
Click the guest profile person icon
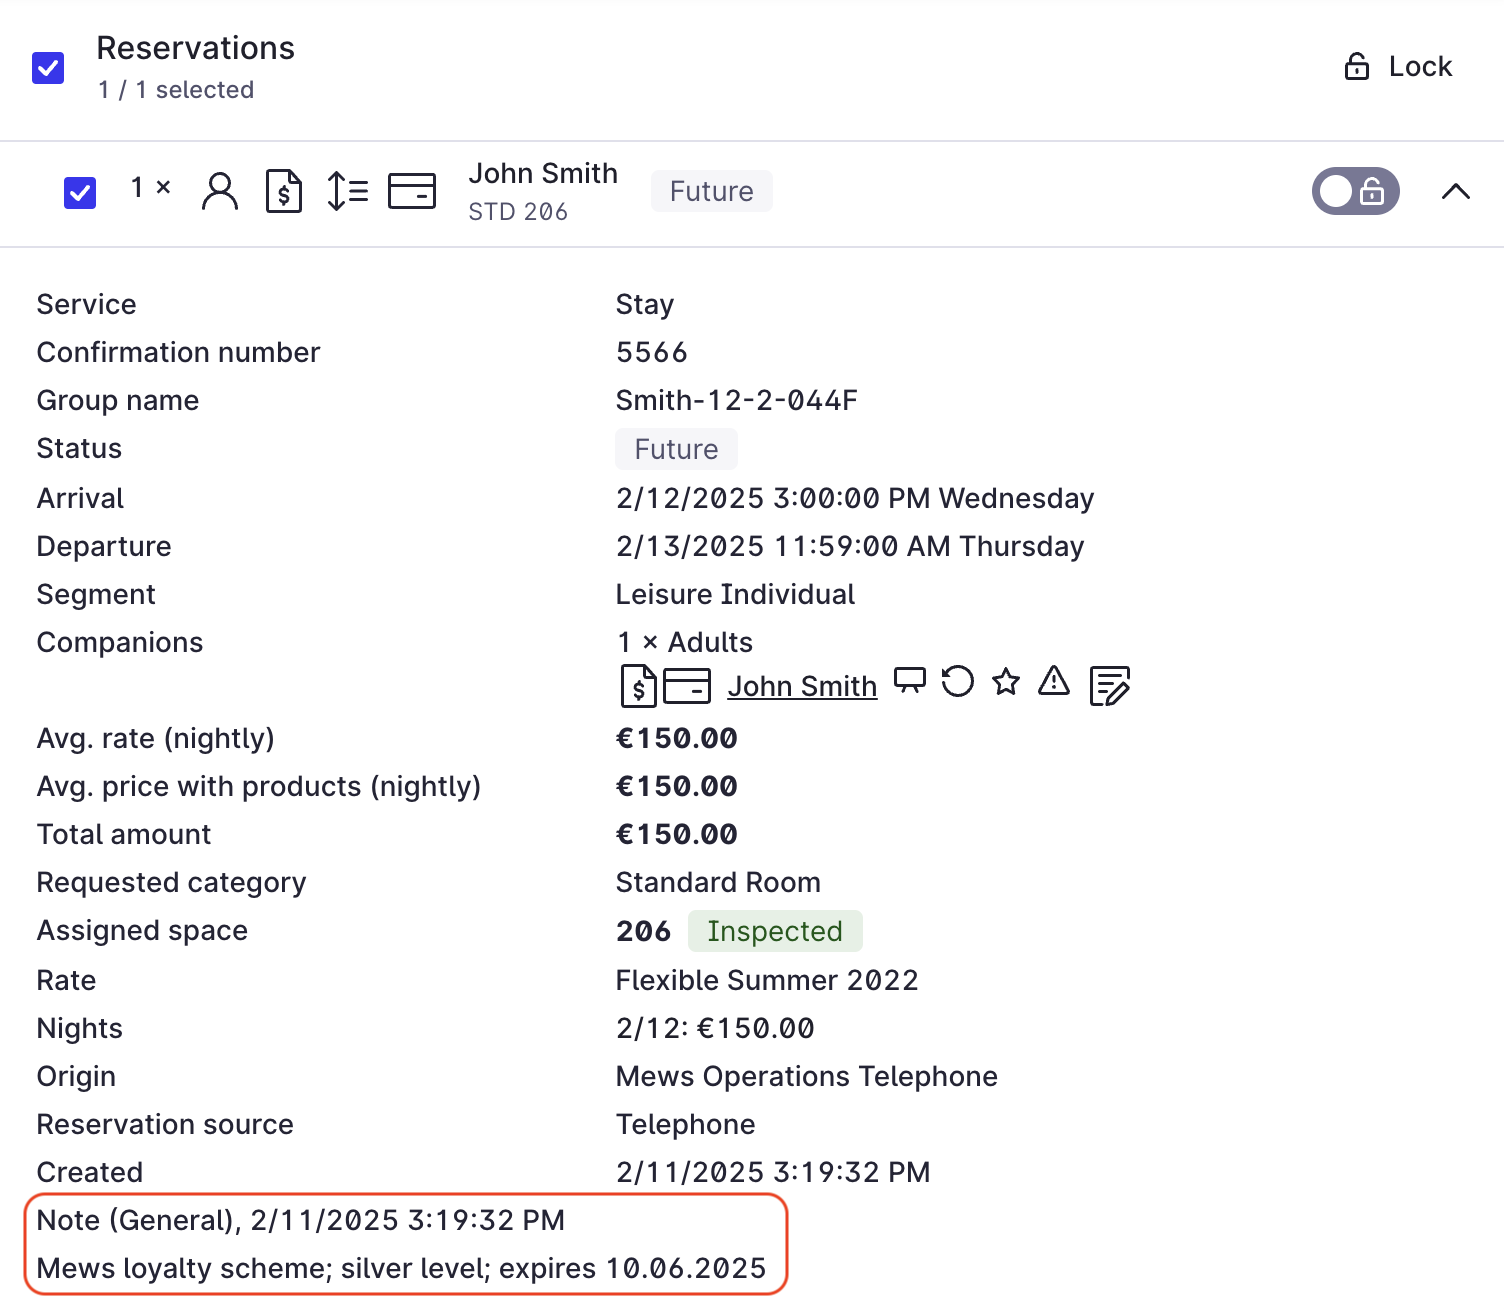click(219, 191)
